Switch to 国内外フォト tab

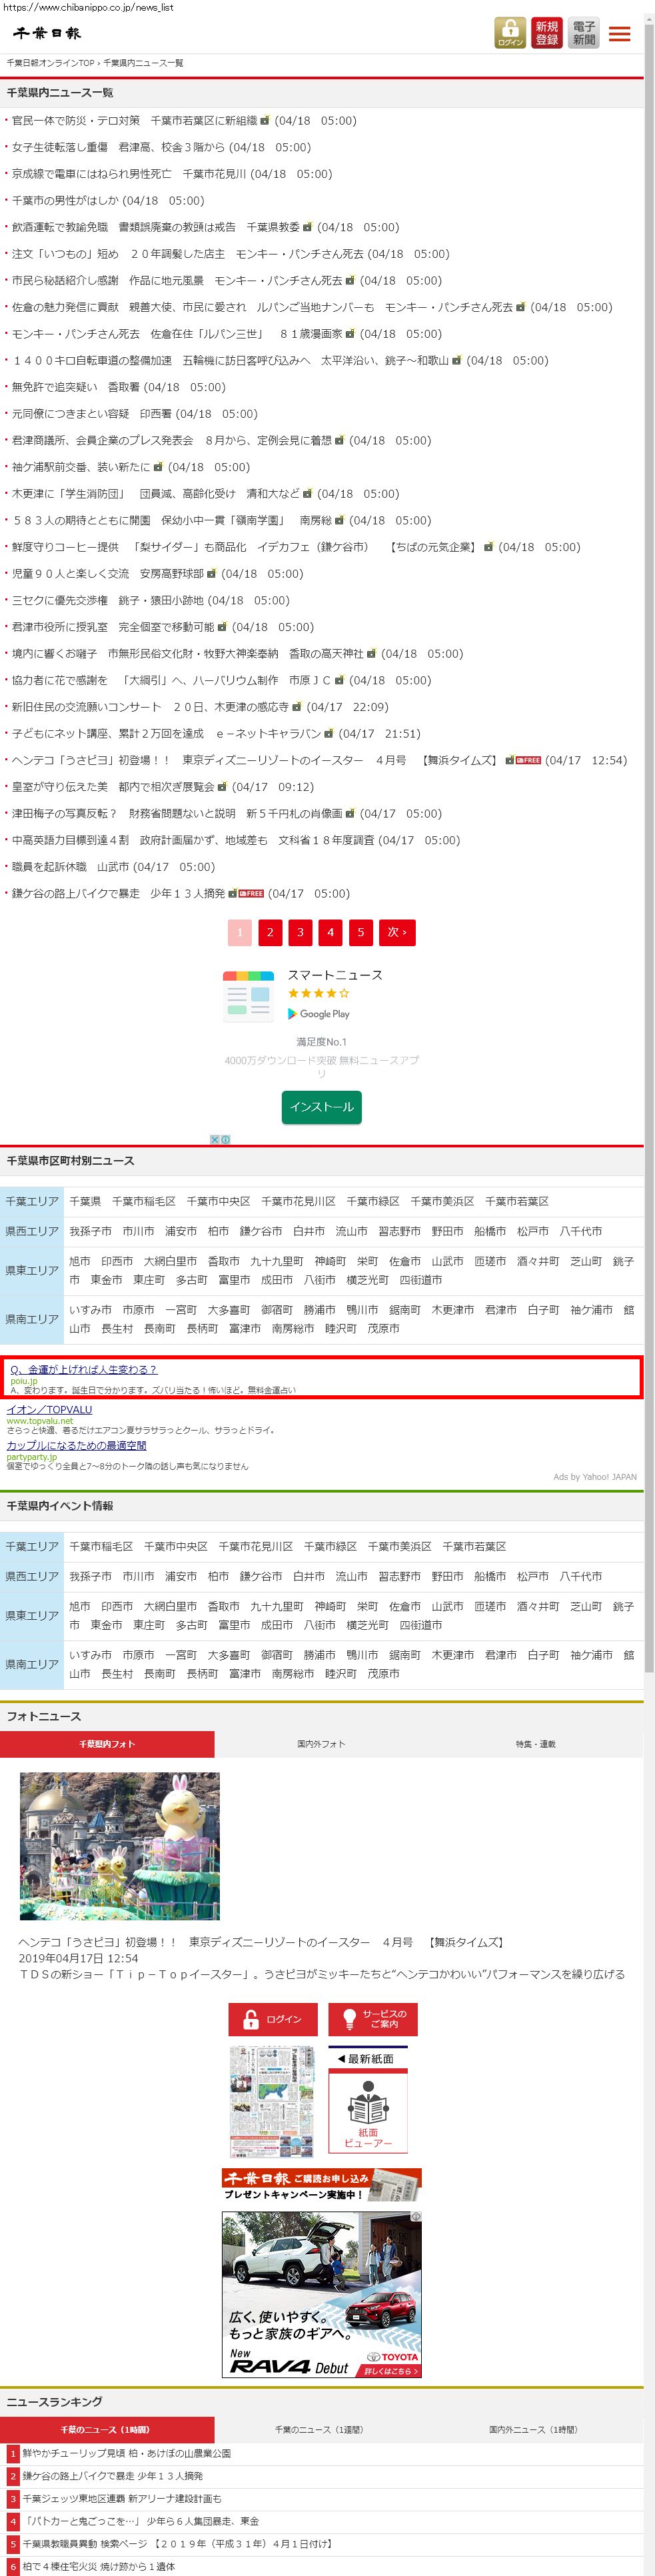[x=321, y=1744]
